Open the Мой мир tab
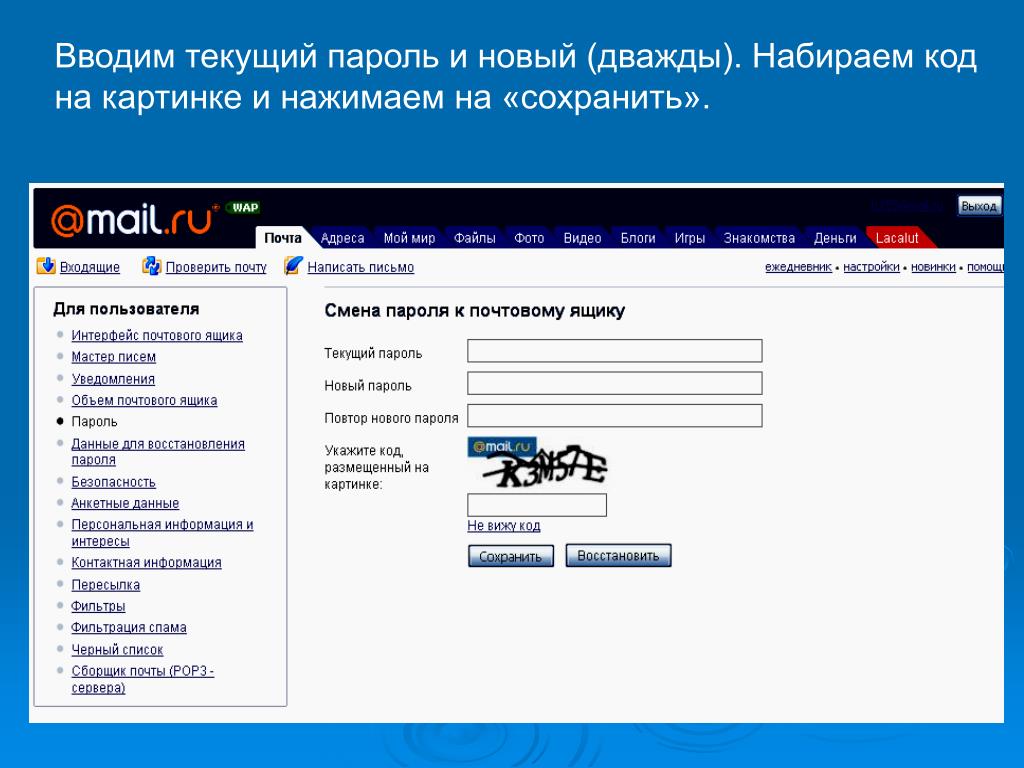 (409, 238)
